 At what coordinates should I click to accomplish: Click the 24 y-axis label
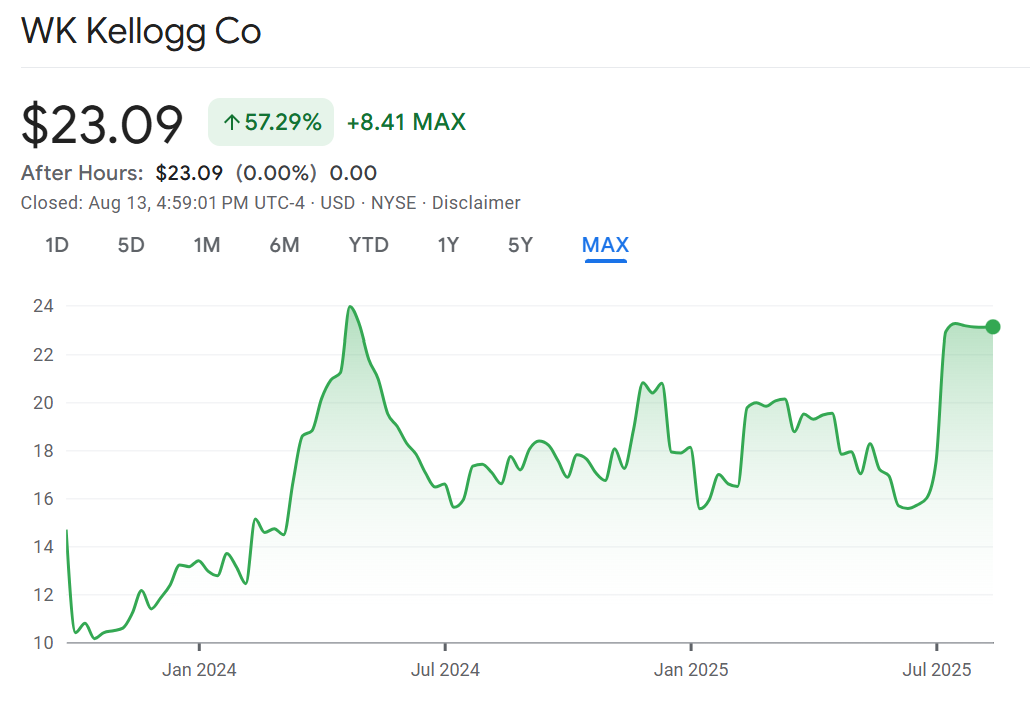tap(43, 306)
